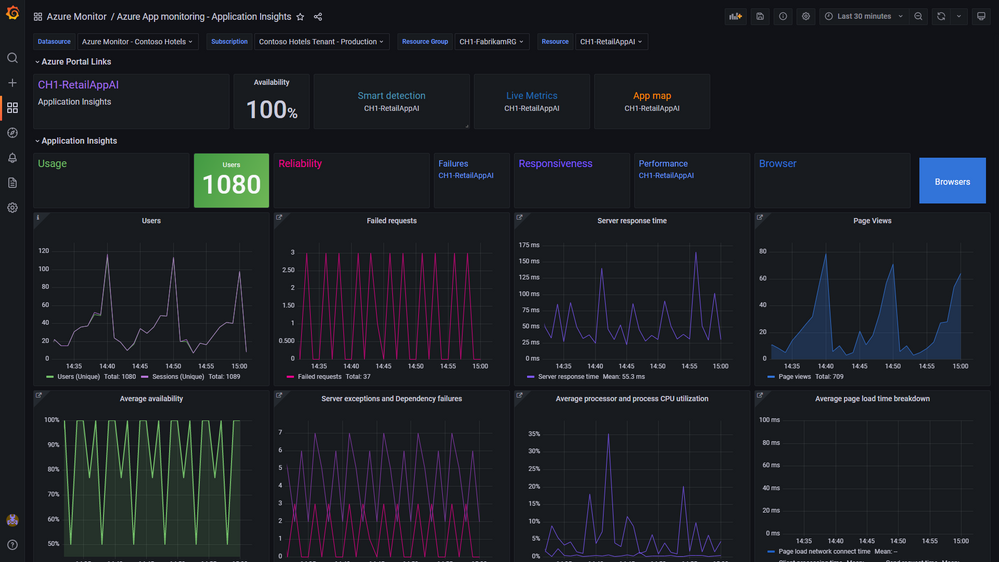
Task: Click the Create plus icon in sidebar
Action: click(x=12, y=83)
